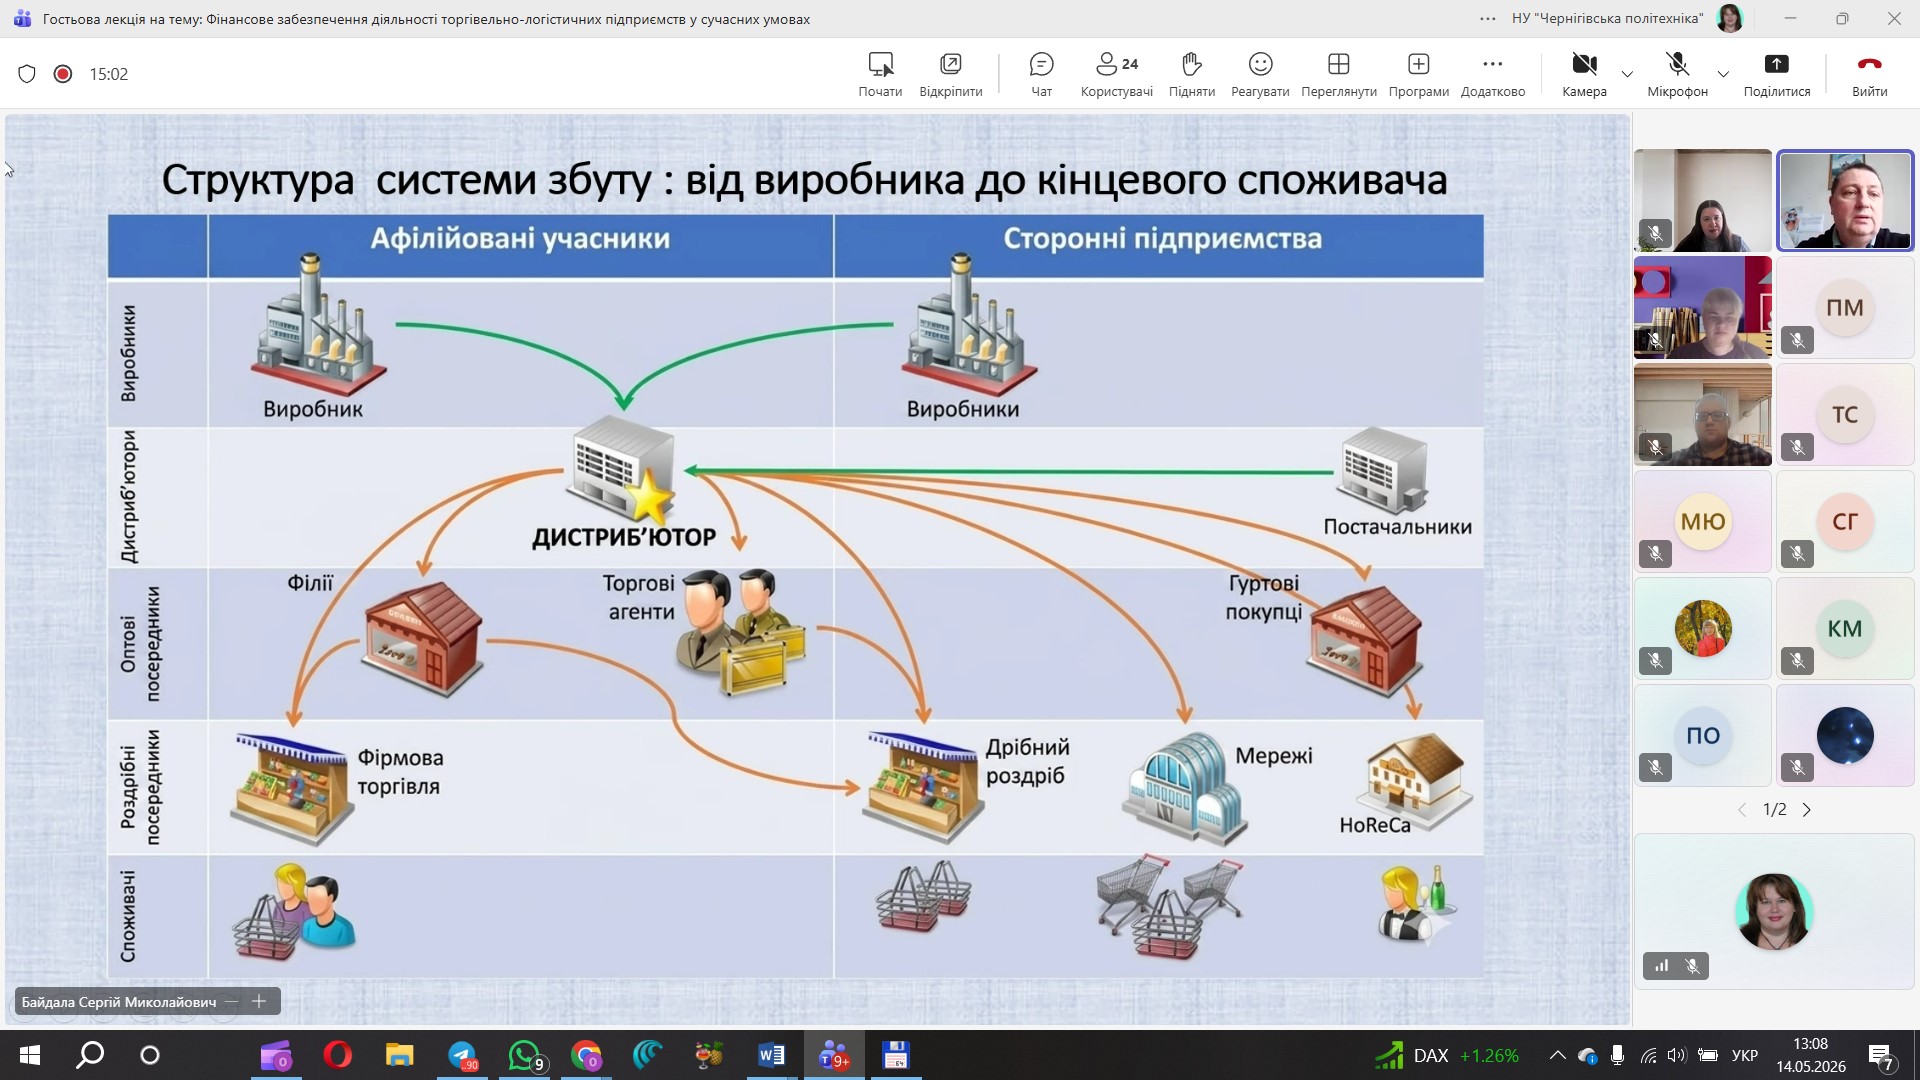
Task: Click Торгові агенти label on slide
Action: click(640, 597)
